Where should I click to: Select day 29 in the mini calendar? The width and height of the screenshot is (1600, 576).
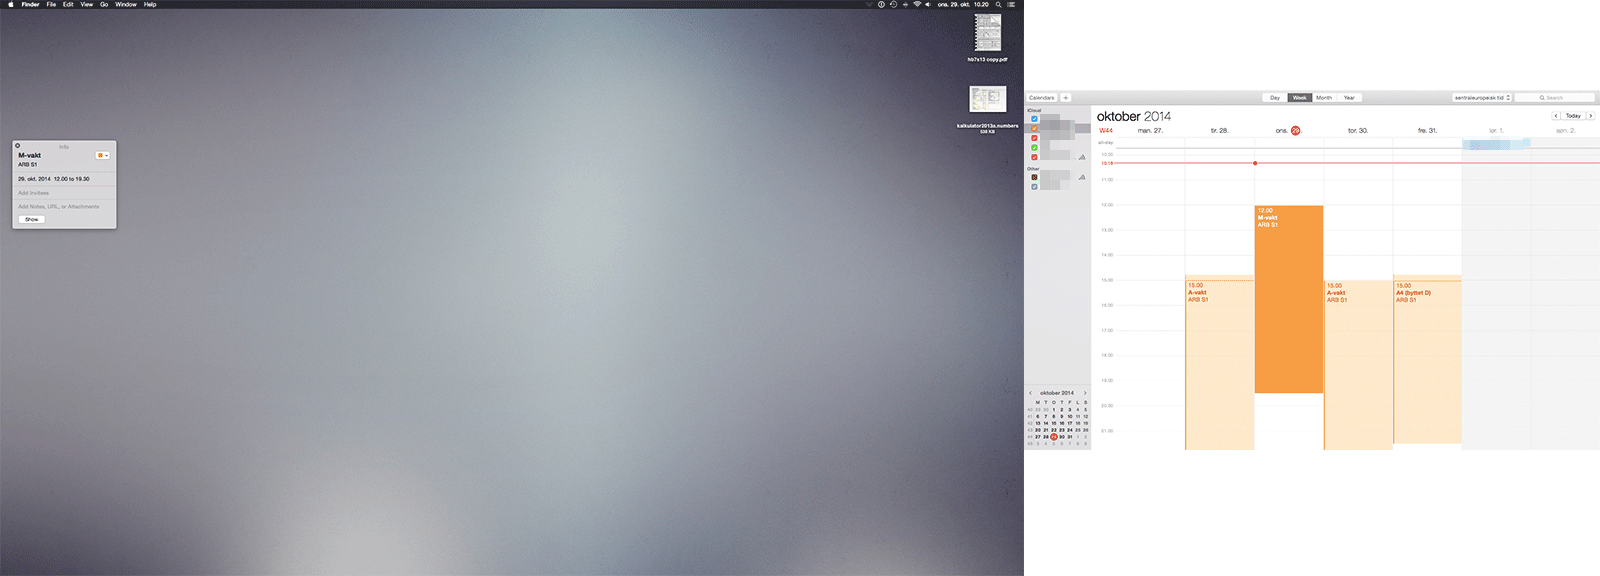pyautogui.click(x=1054, y=437)
